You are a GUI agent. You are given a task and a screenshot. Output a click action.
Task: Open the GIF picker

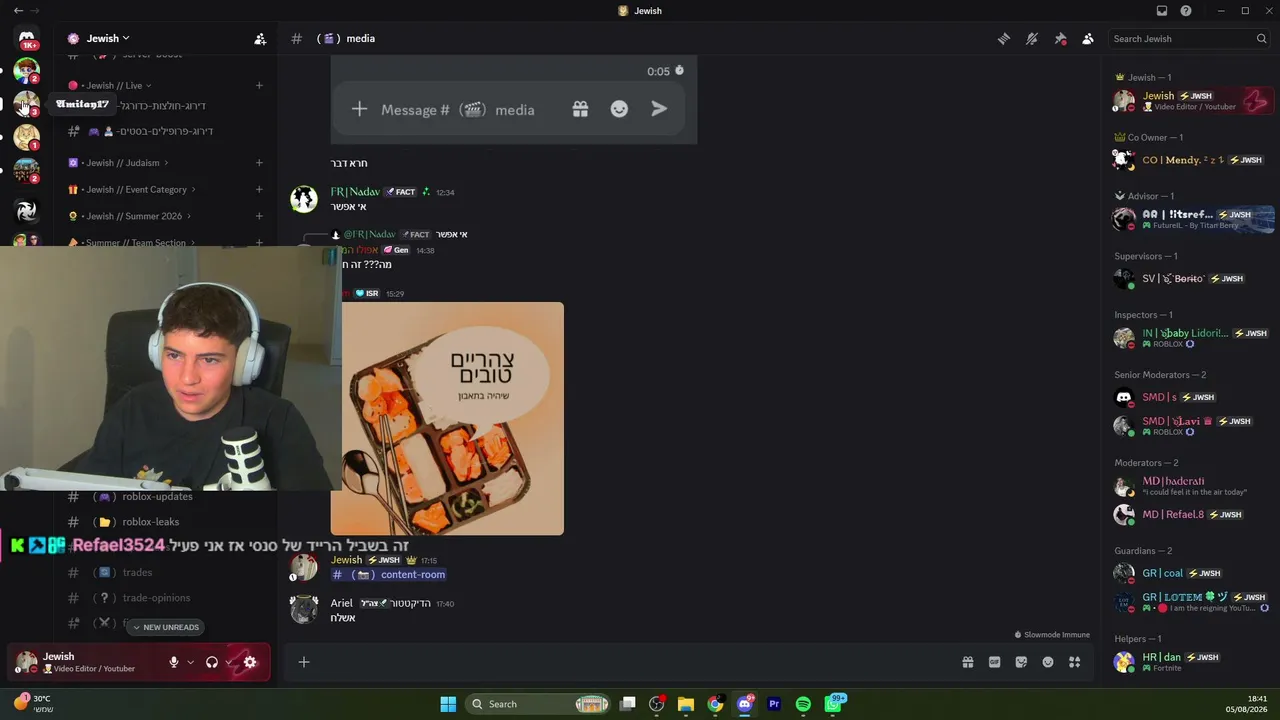[994, 662]
